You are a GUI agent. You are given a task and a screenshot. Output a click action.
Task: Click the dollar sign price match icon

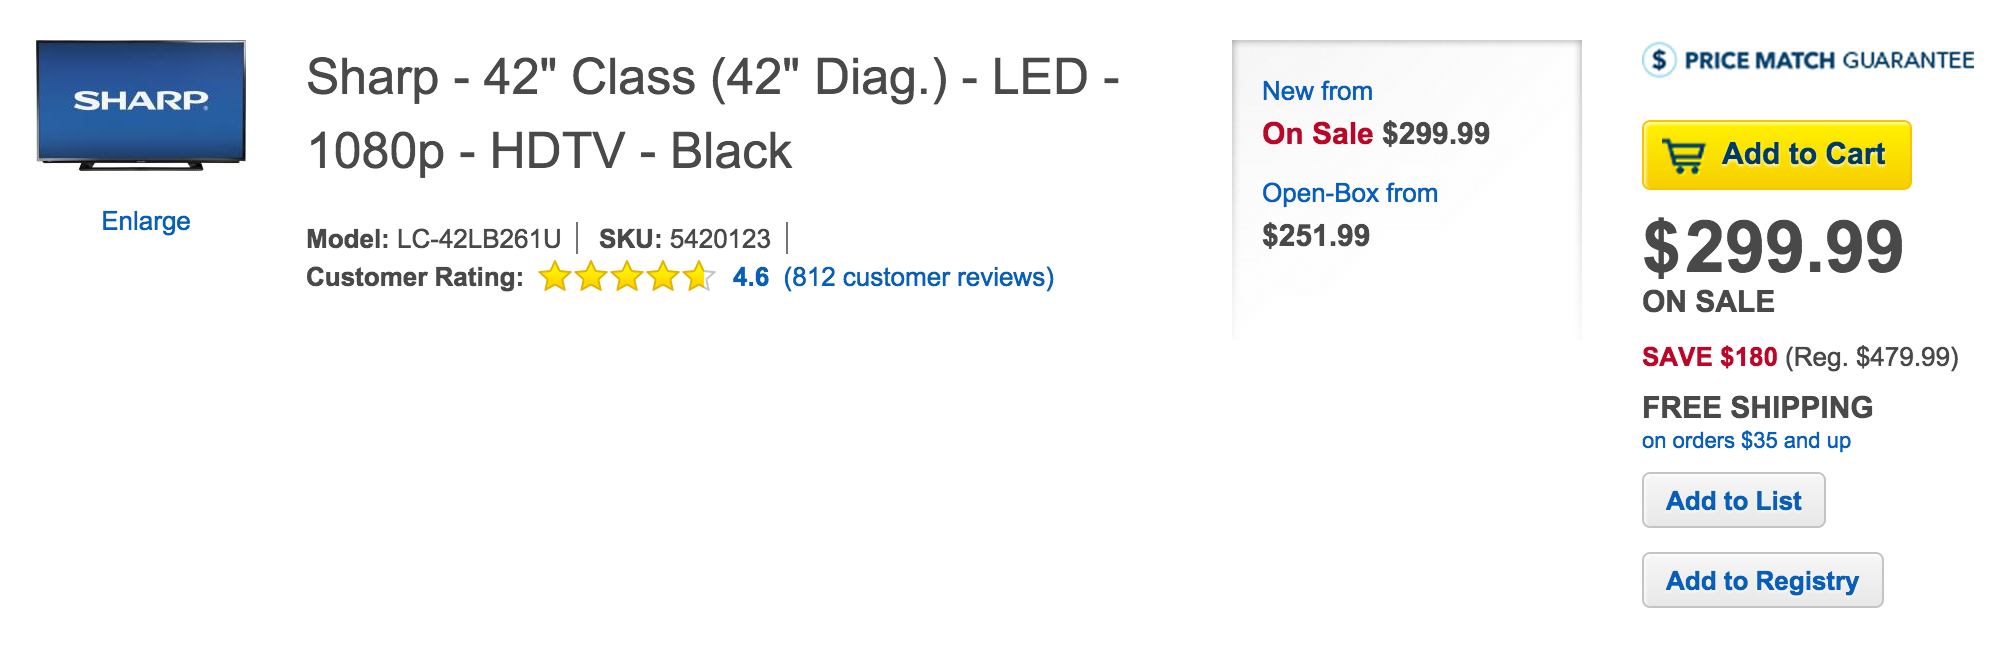tap(1659, 60)
